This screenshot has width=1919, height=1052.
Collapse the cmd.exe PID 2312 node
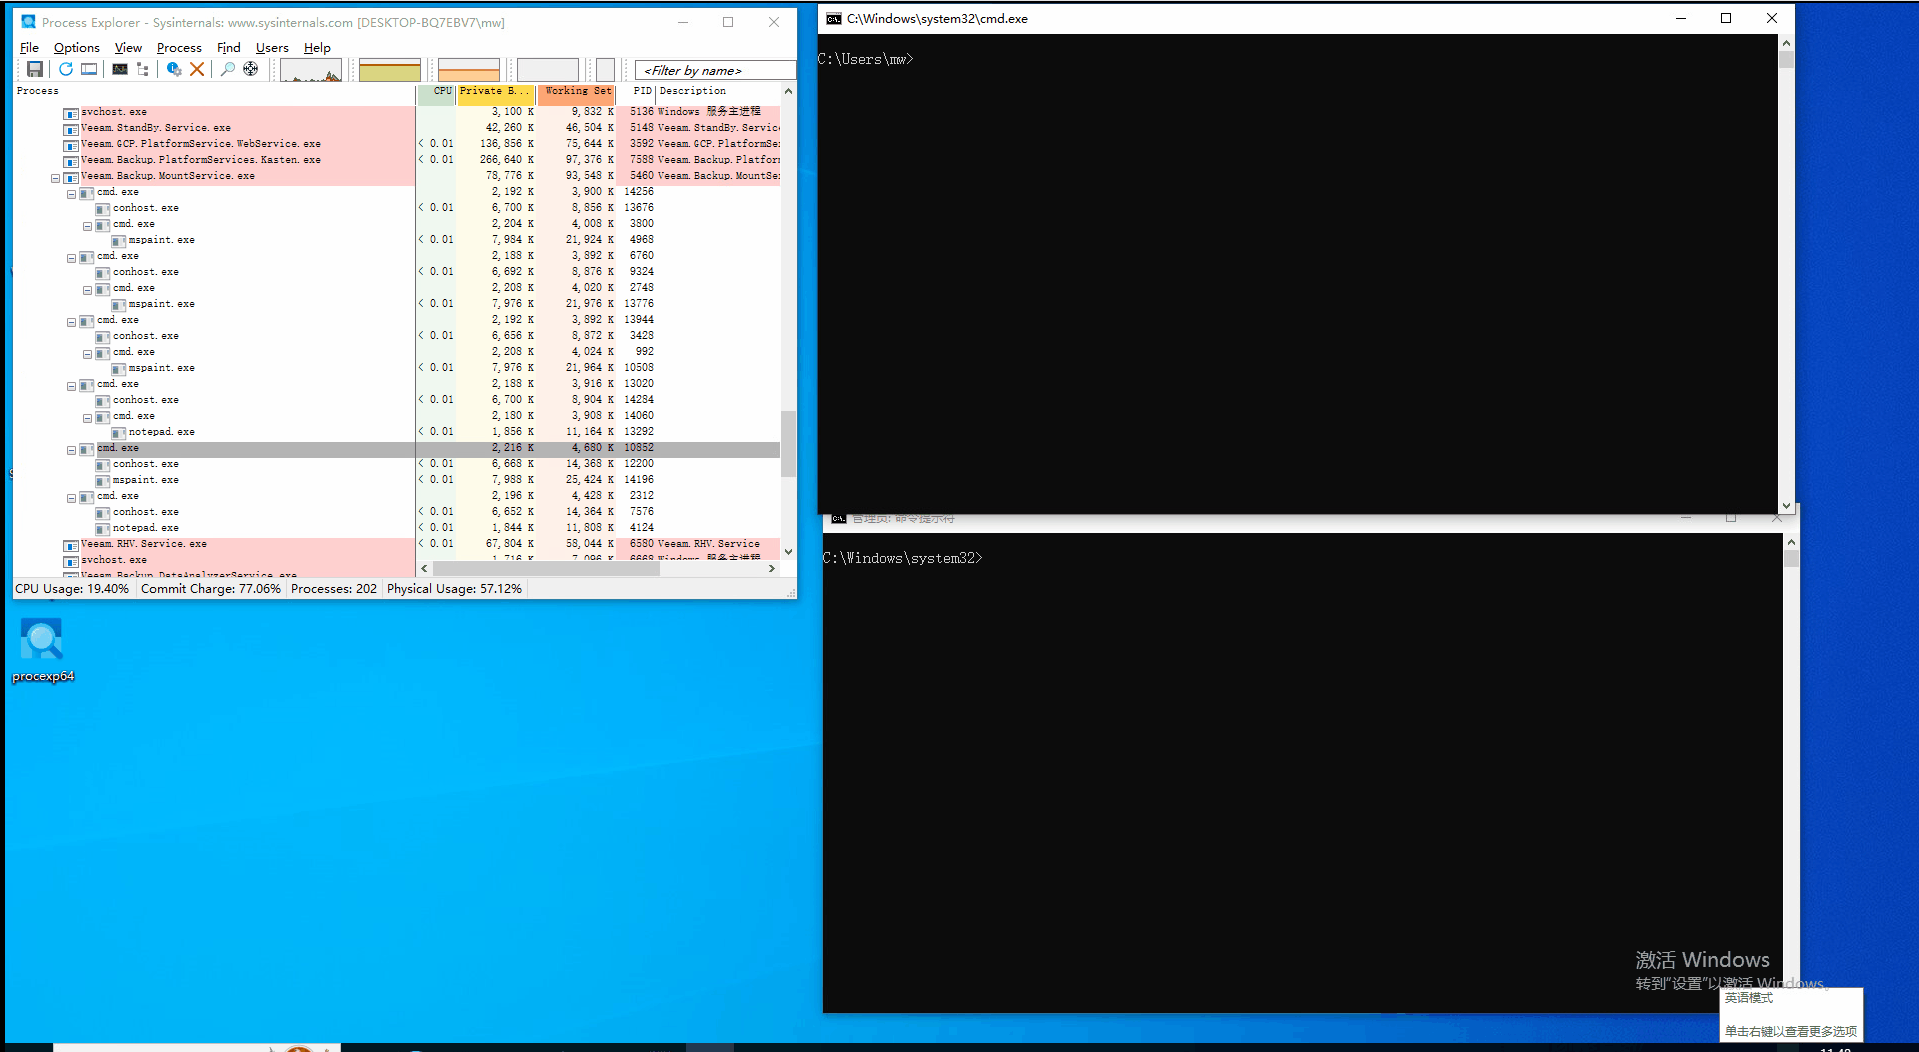(71, 498)
